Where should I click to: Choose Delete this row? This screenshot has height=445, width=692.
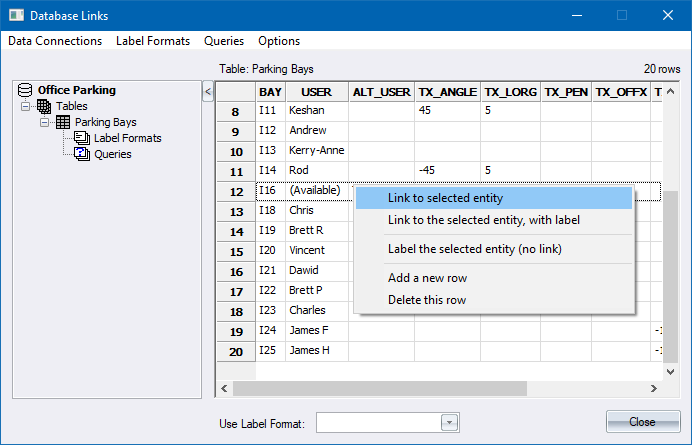coord(426,300)
